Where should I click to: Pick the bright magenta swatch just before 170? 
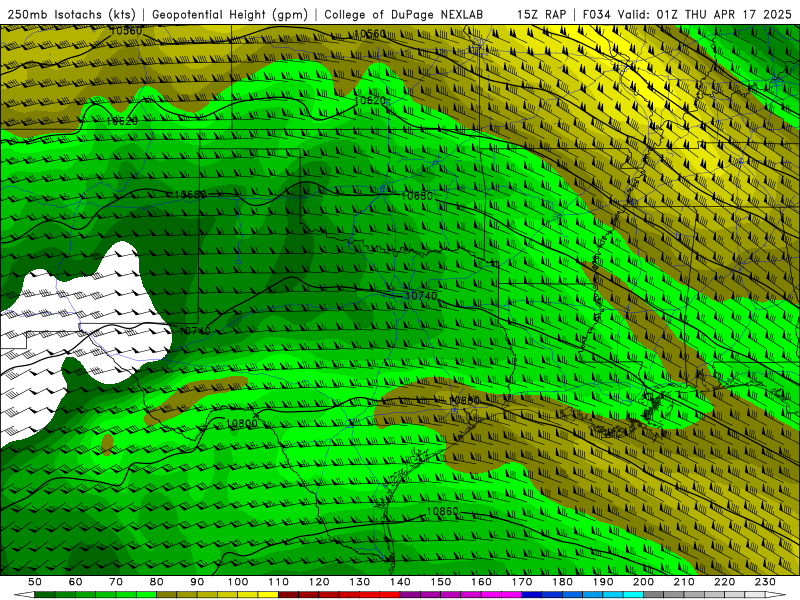point(511,594)
